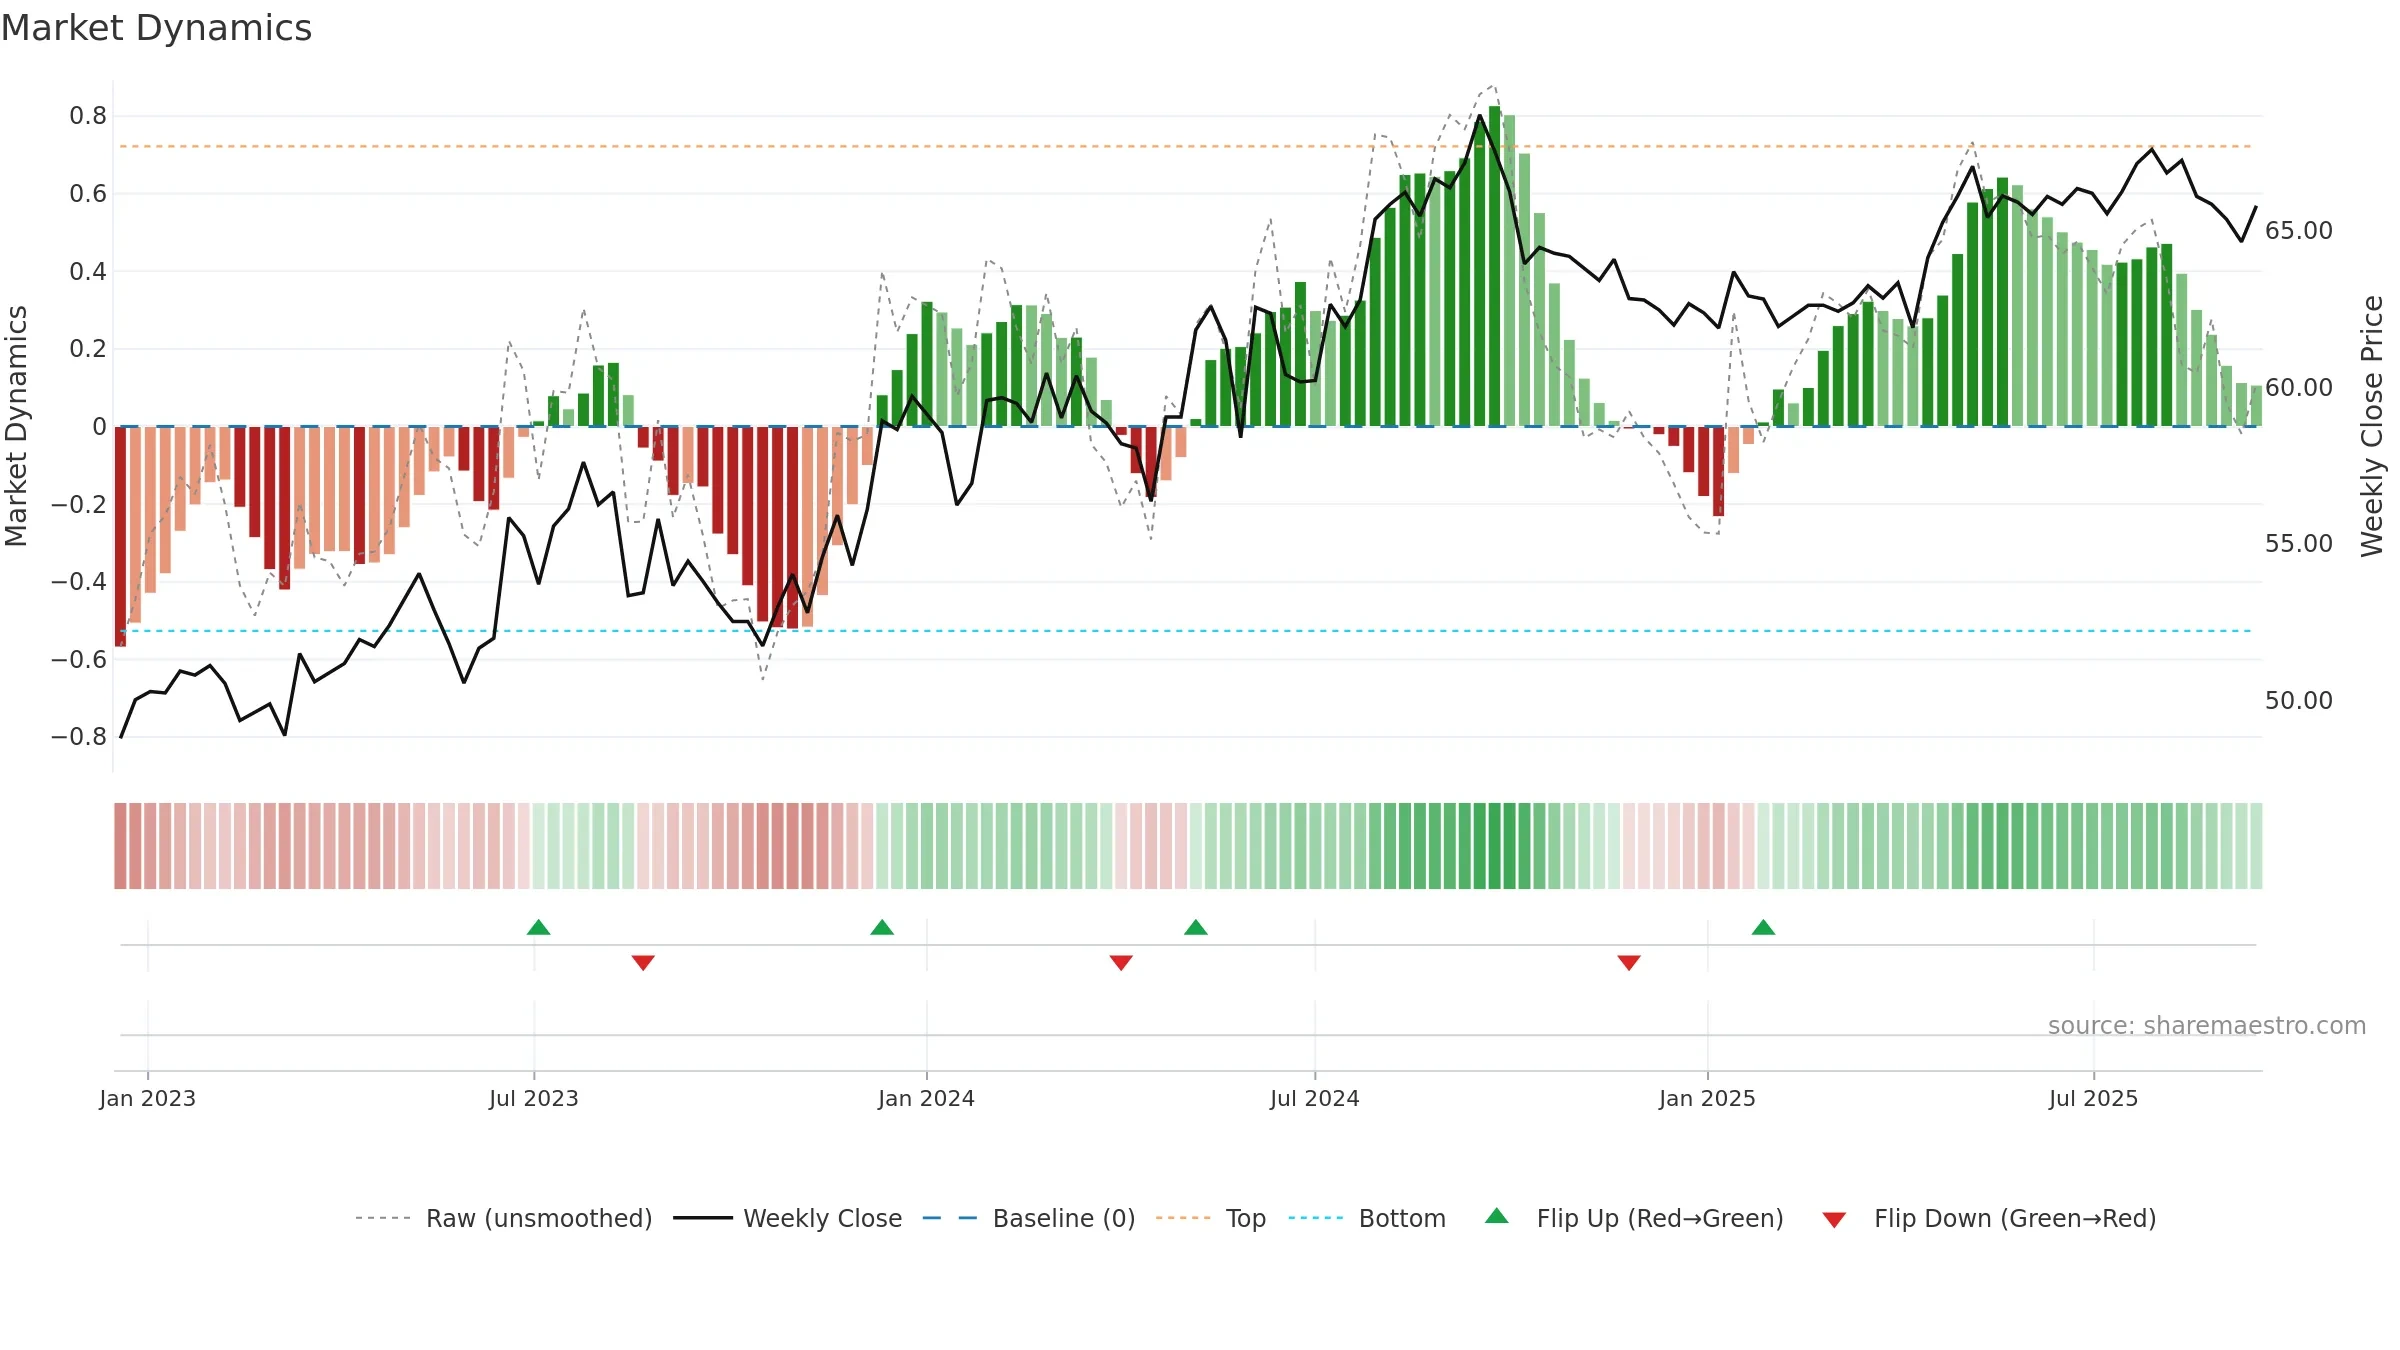The width and height of the screenshot is (2400, 1350).
Task: Click the red flip-down marker before Jan 2025
Action: 1629,962
